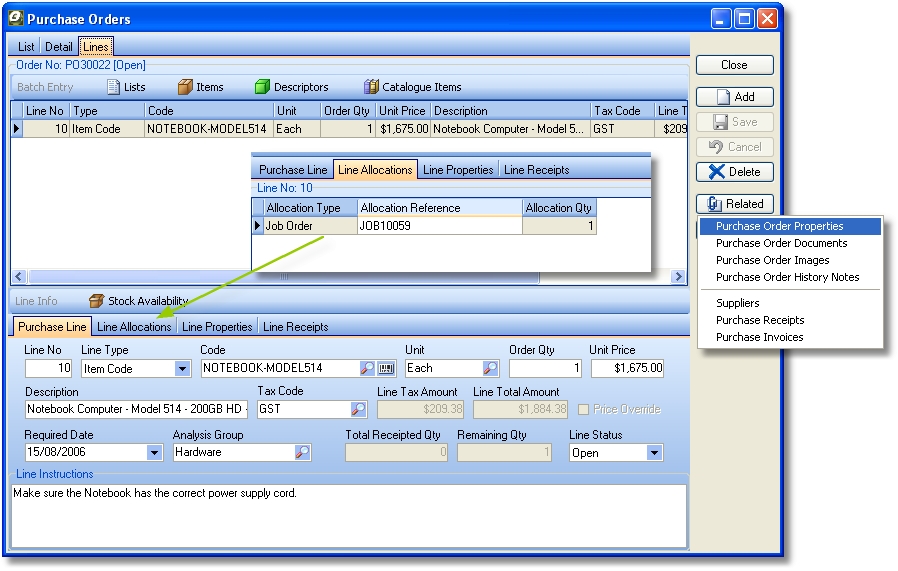
Task: Open the Required Date dropdown
Action: [x=154, y=452]
